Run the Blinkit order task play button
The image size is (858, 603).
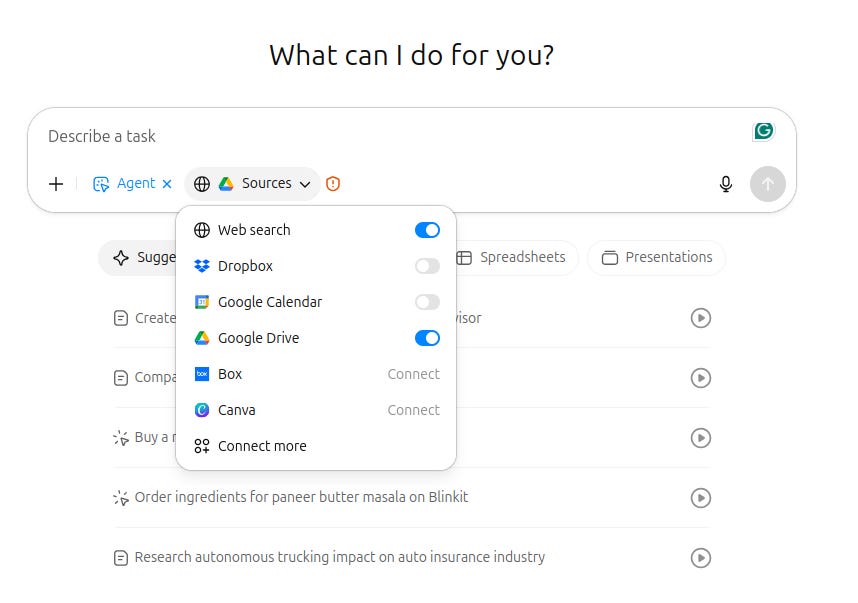701,498
